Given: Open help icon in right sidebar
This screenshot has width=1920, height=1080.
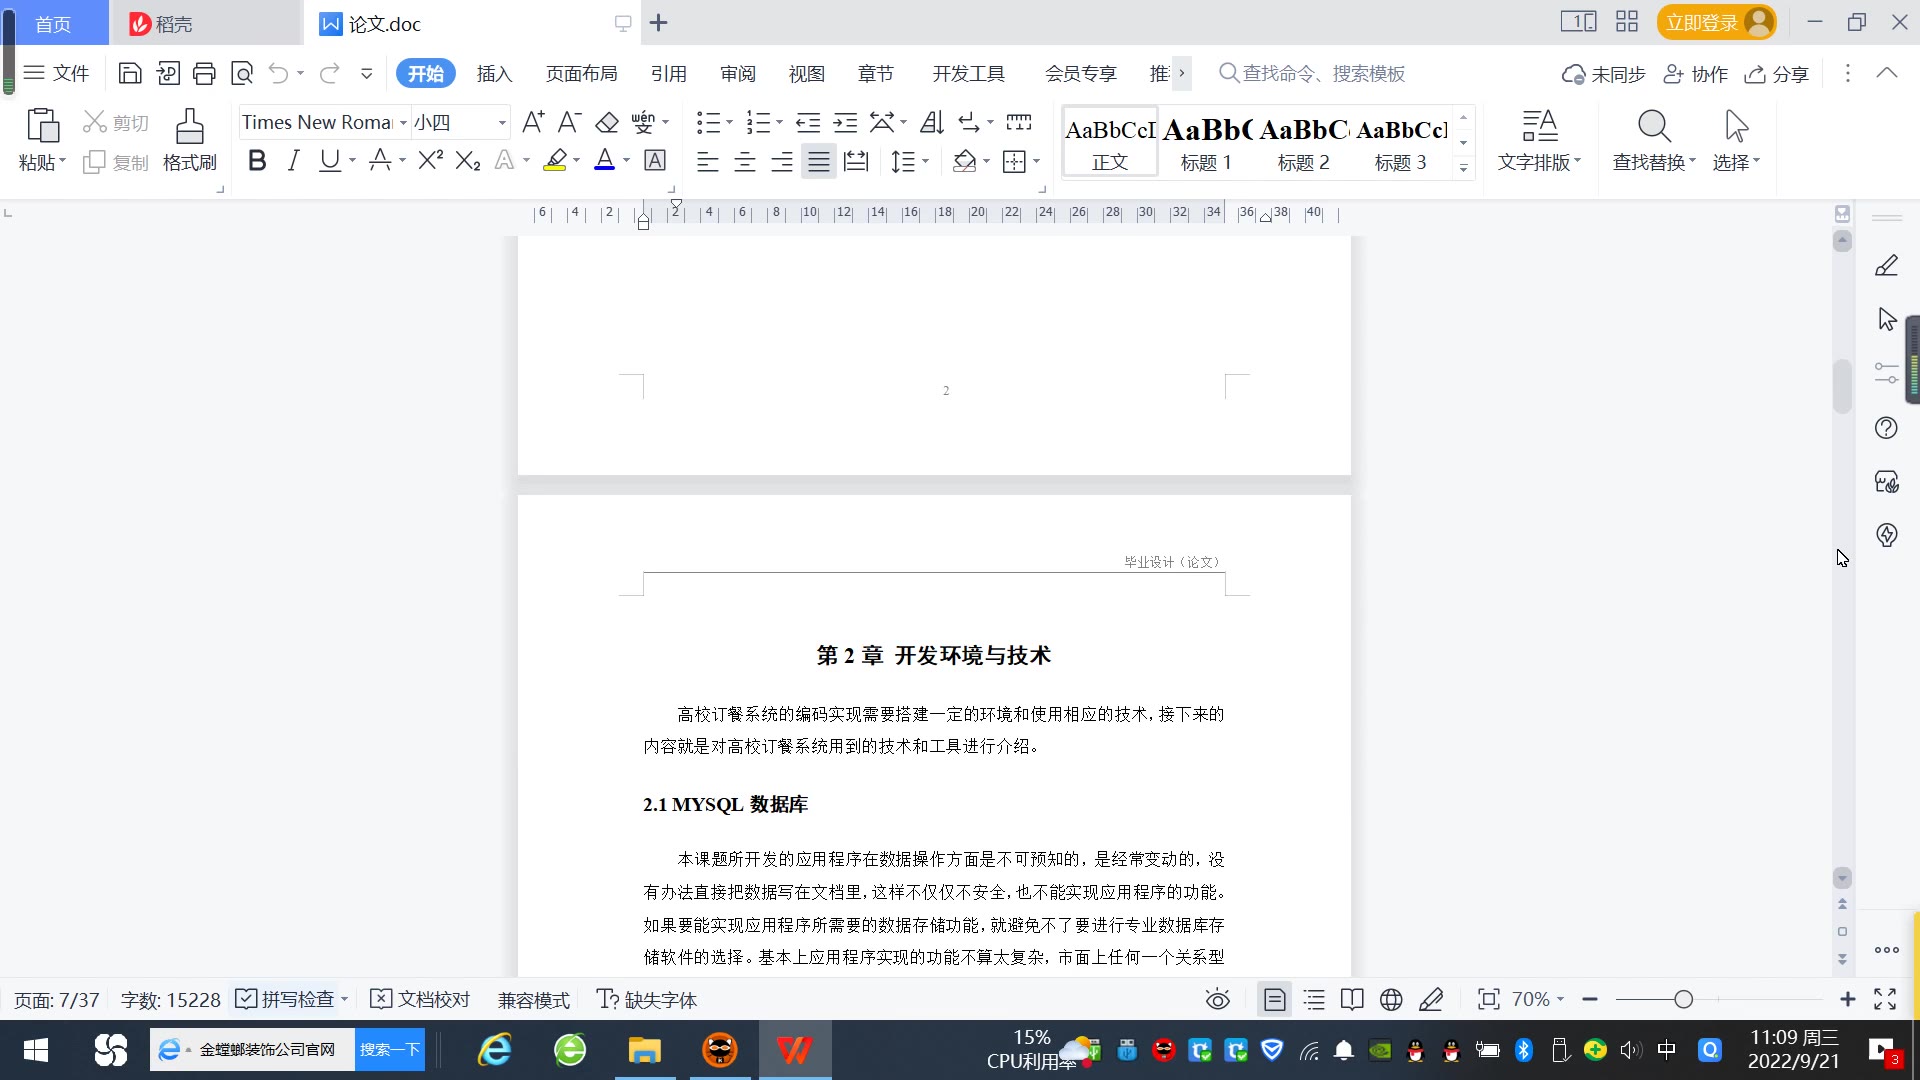Looking at the screenshot, I should [x=1886, y=428].
